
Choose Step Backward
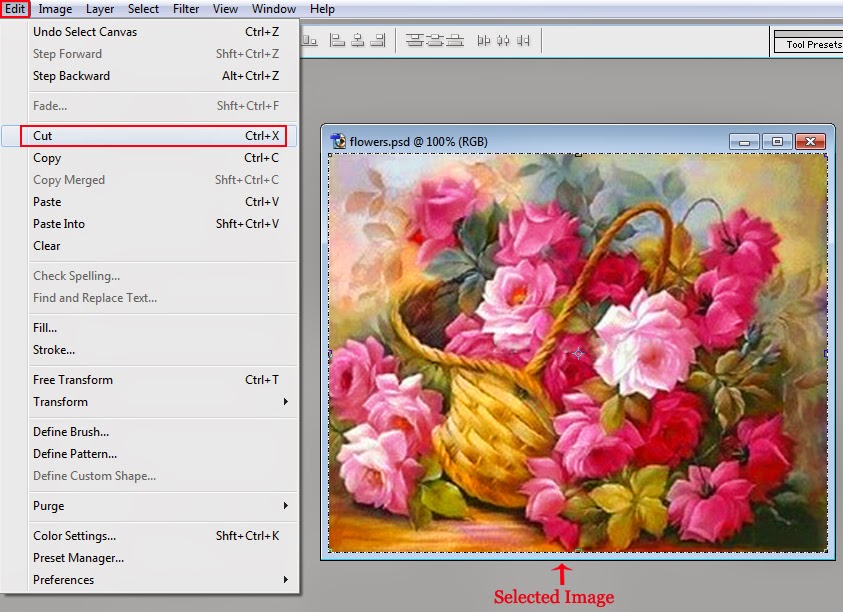pos(156,76)
